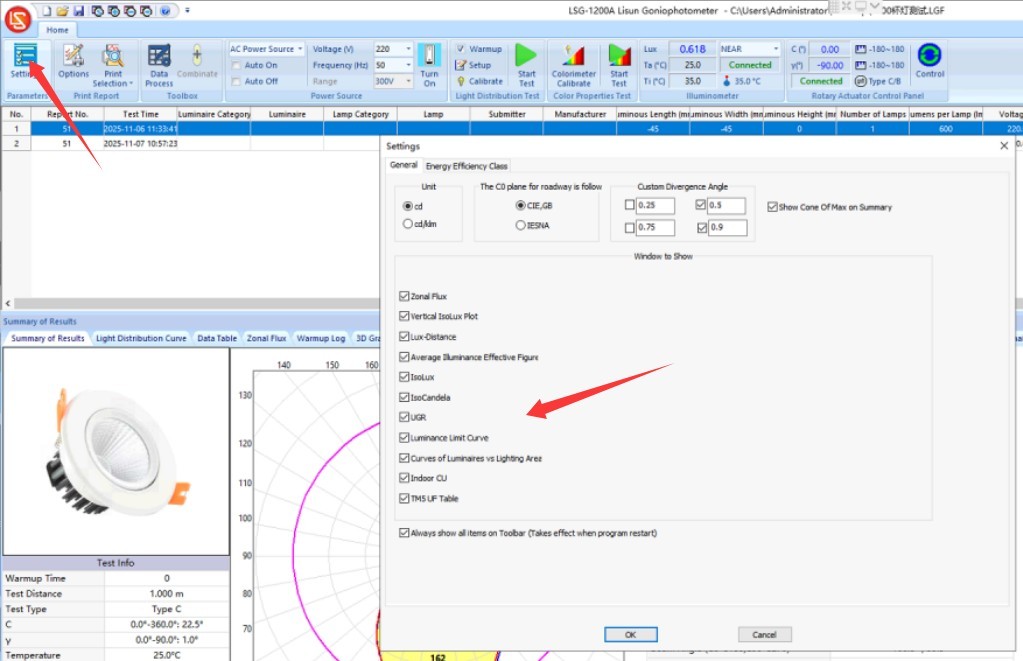Select test row dated 2025-11-07 10:57:23
Image resolution: width=1023 pixels, height=661 pixels.
tap(191, 144)
